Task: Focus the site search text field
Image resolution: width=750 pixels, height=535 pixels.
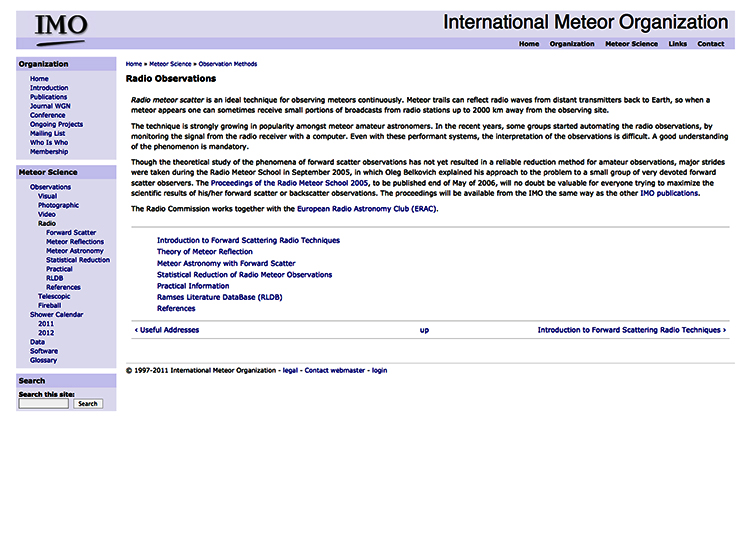Action: click(x=44, y=403)
